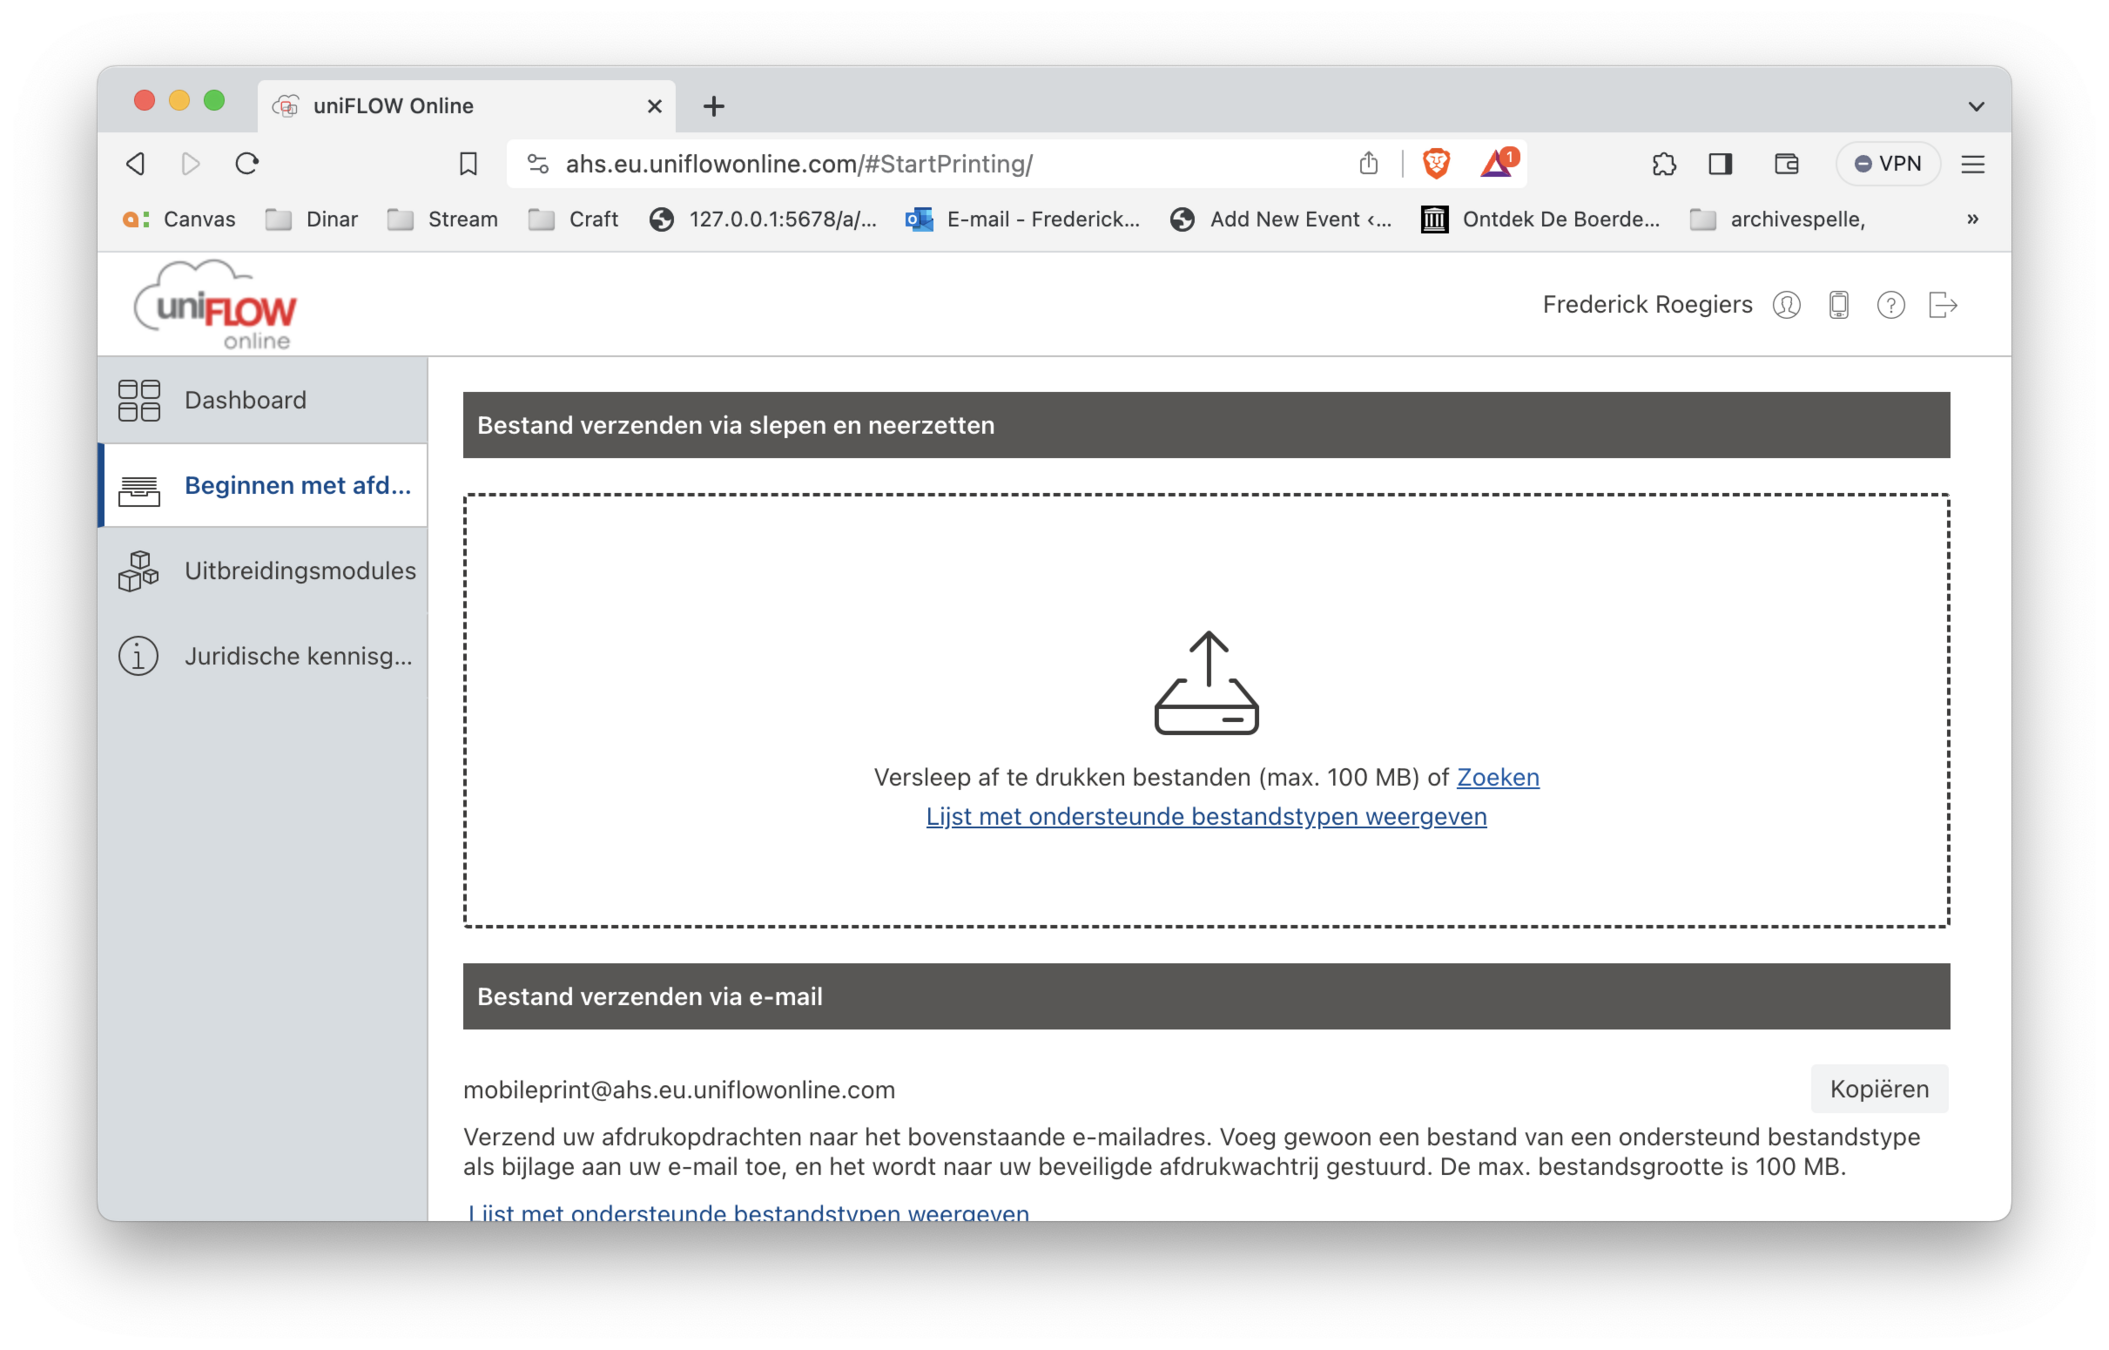This screenshot has width=2109, height=1350.
Task: Click the upload tray icon in drop zone
Action: pyautogui.click(x=1206, y=684)
